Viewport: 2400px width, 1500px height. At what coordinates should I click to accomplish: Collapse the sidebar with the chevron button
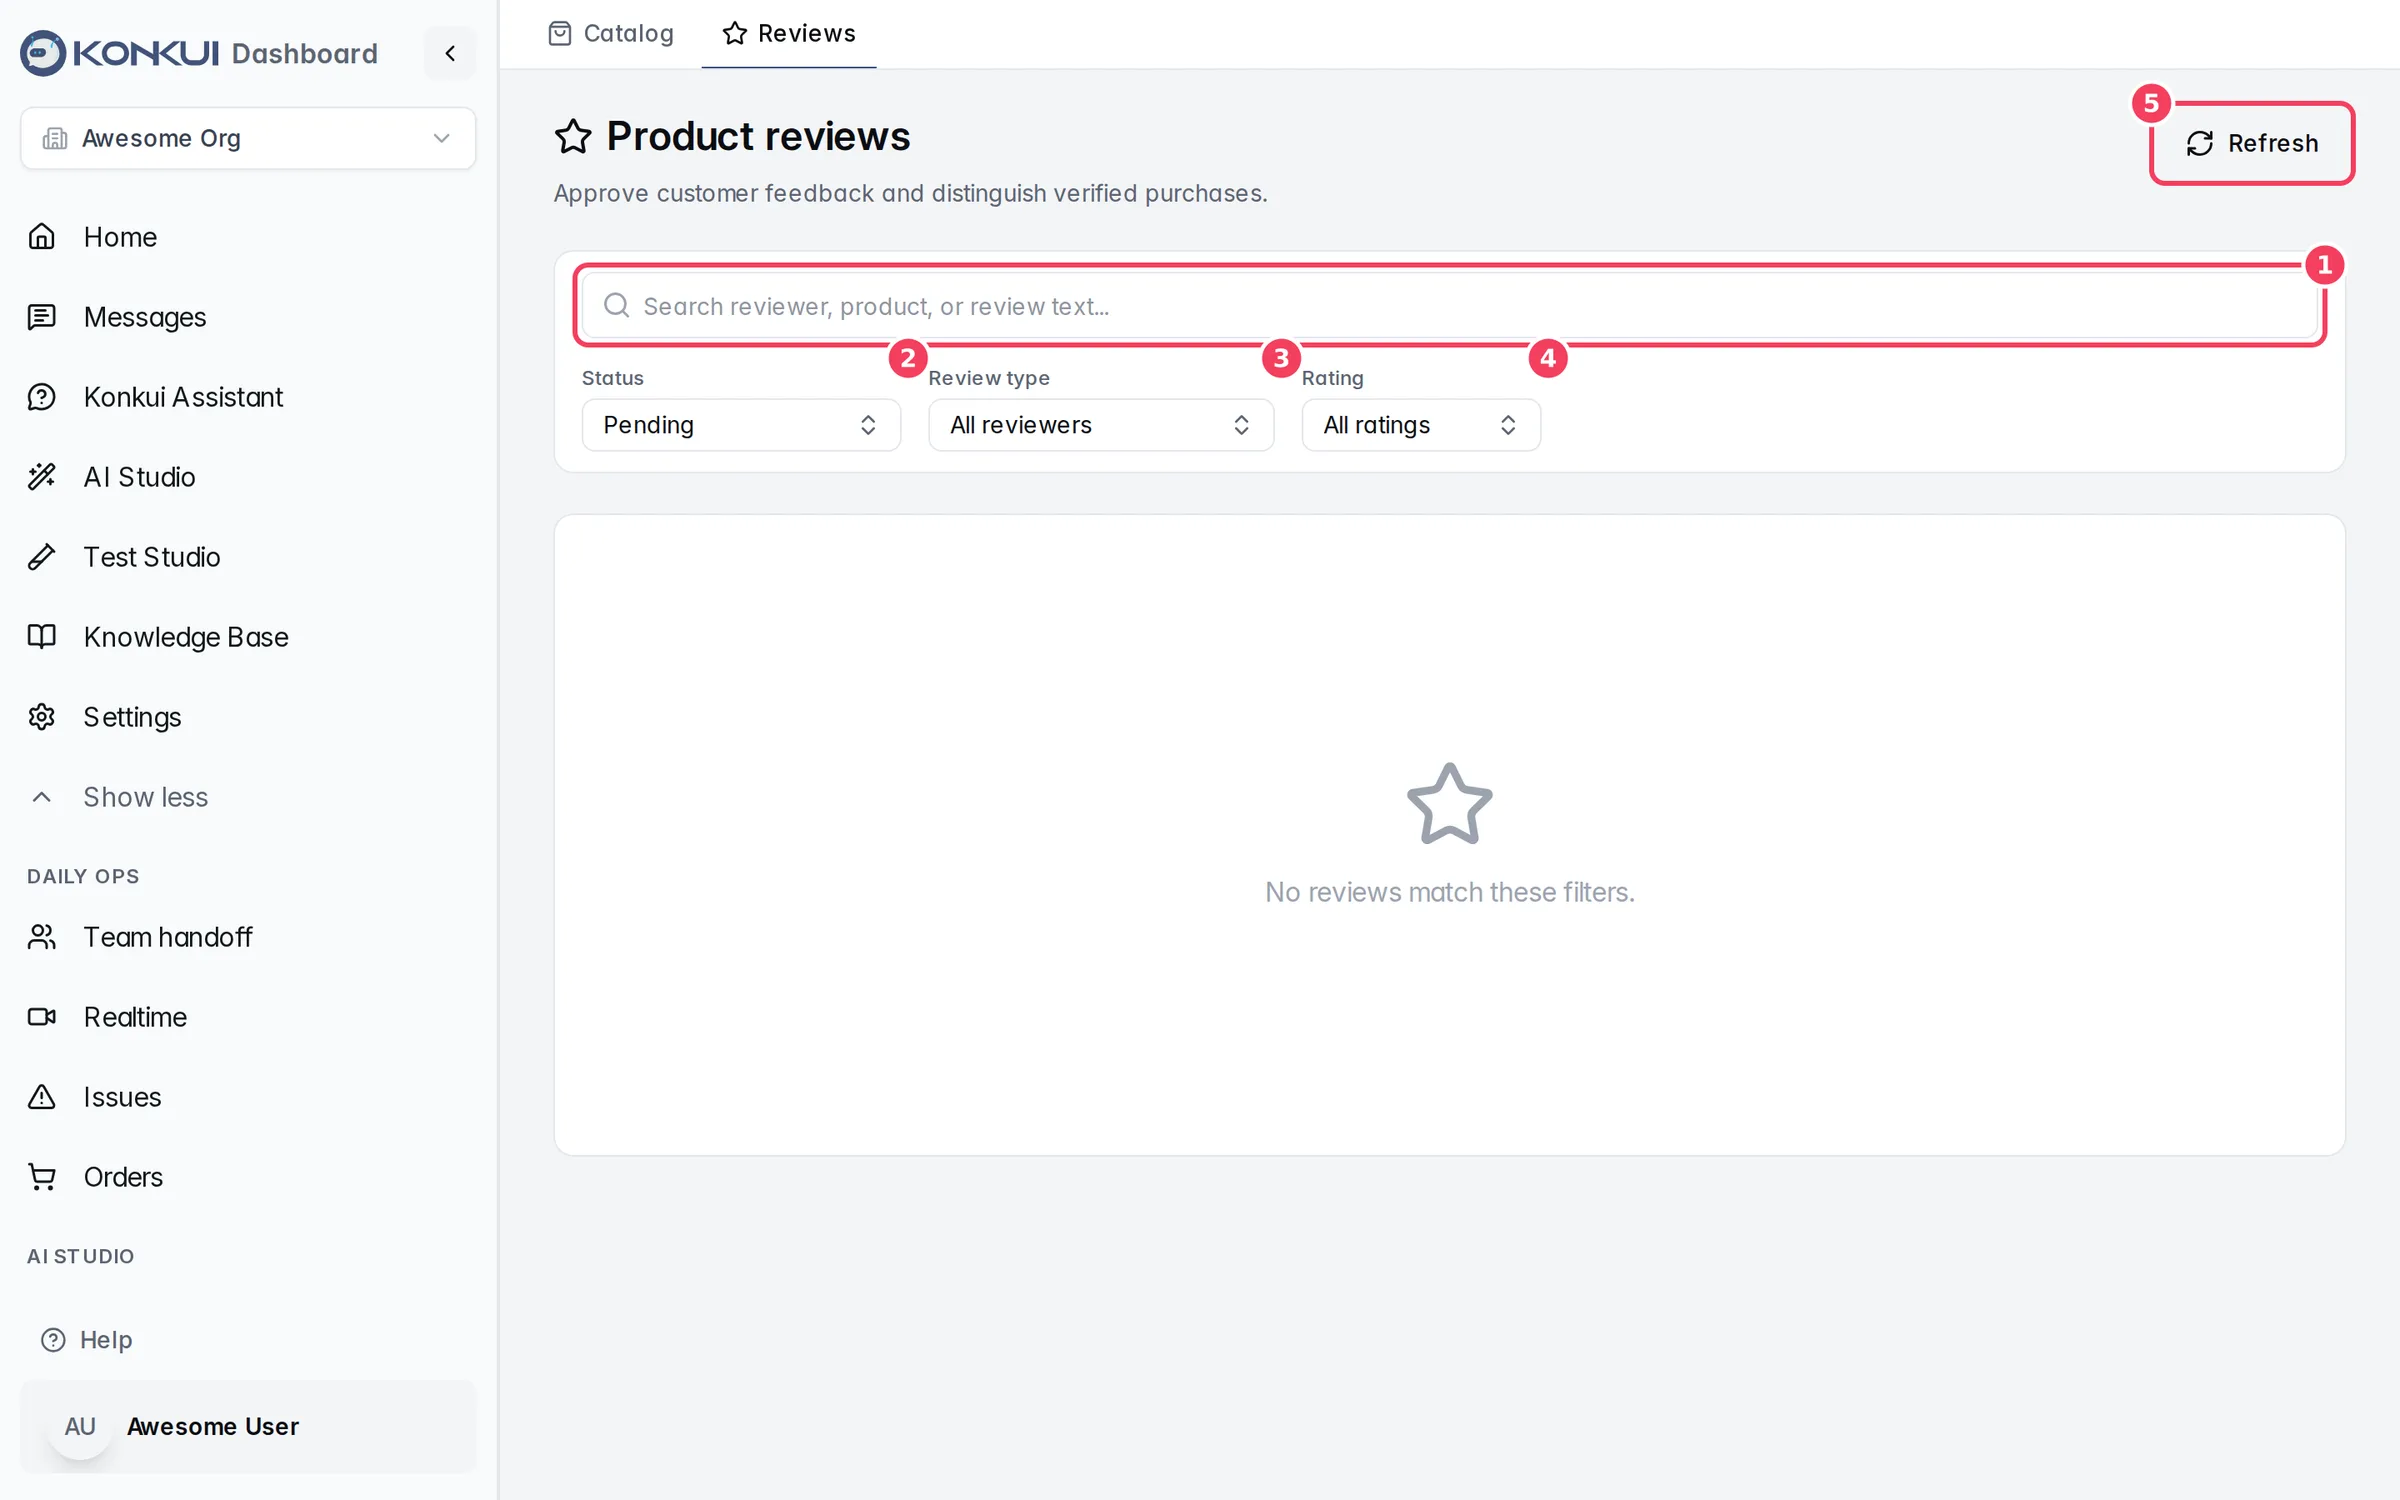click(x=450, y=53)
